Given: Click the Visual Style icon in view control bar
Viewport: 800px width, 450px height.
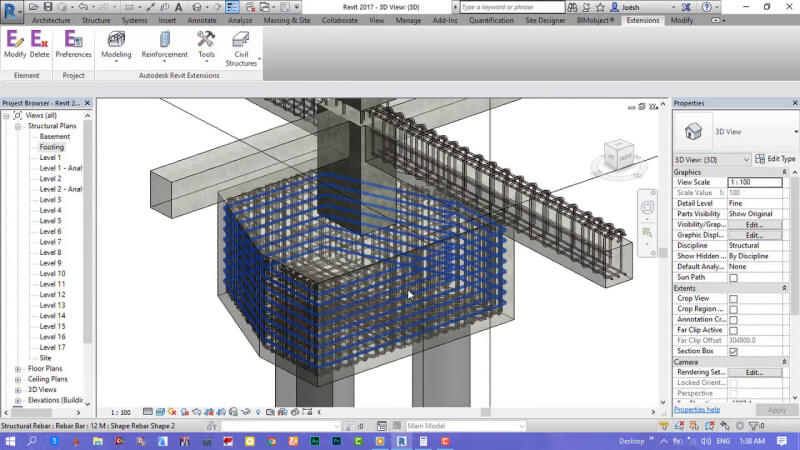Looking at the screenshot, I should pyautogui.click(x=160, y=412).
